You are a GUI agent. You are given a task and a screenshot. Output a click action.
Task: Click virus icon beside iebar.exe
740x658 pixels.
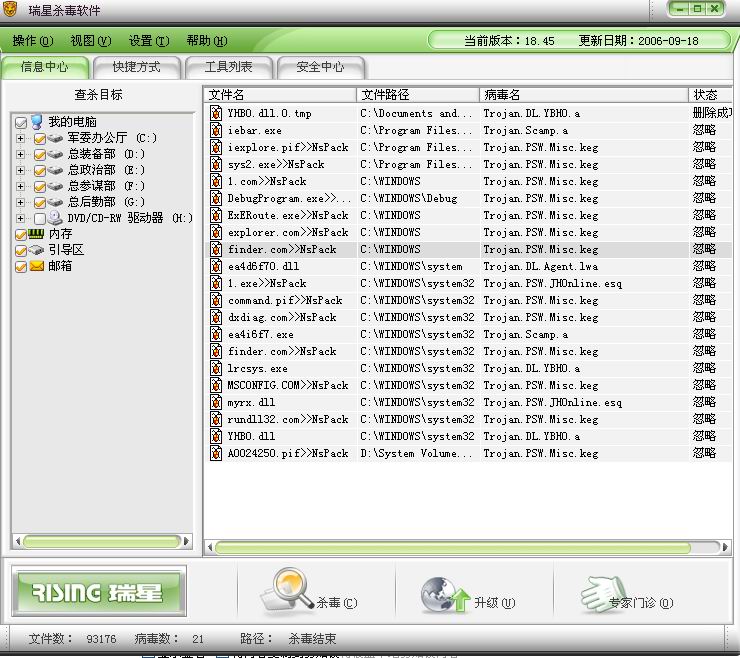click(216, 130)
